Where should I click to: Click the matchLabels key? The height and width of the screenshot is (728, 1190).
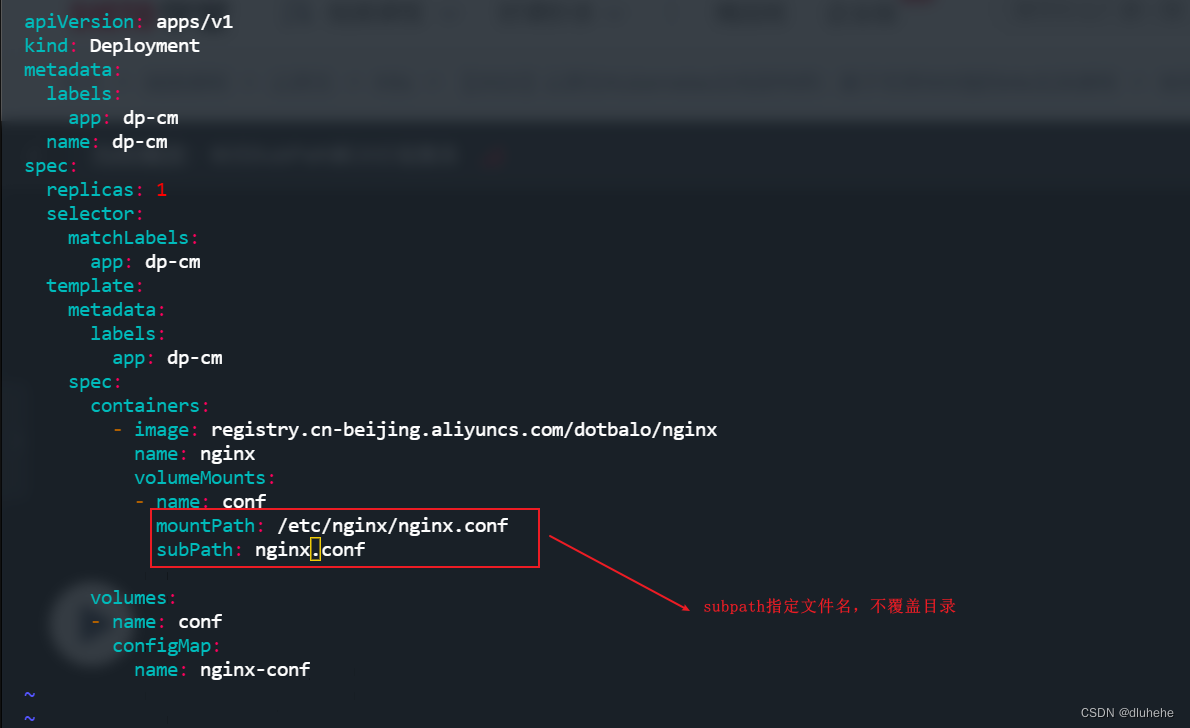pyautogui.click(x=128, y=238)
